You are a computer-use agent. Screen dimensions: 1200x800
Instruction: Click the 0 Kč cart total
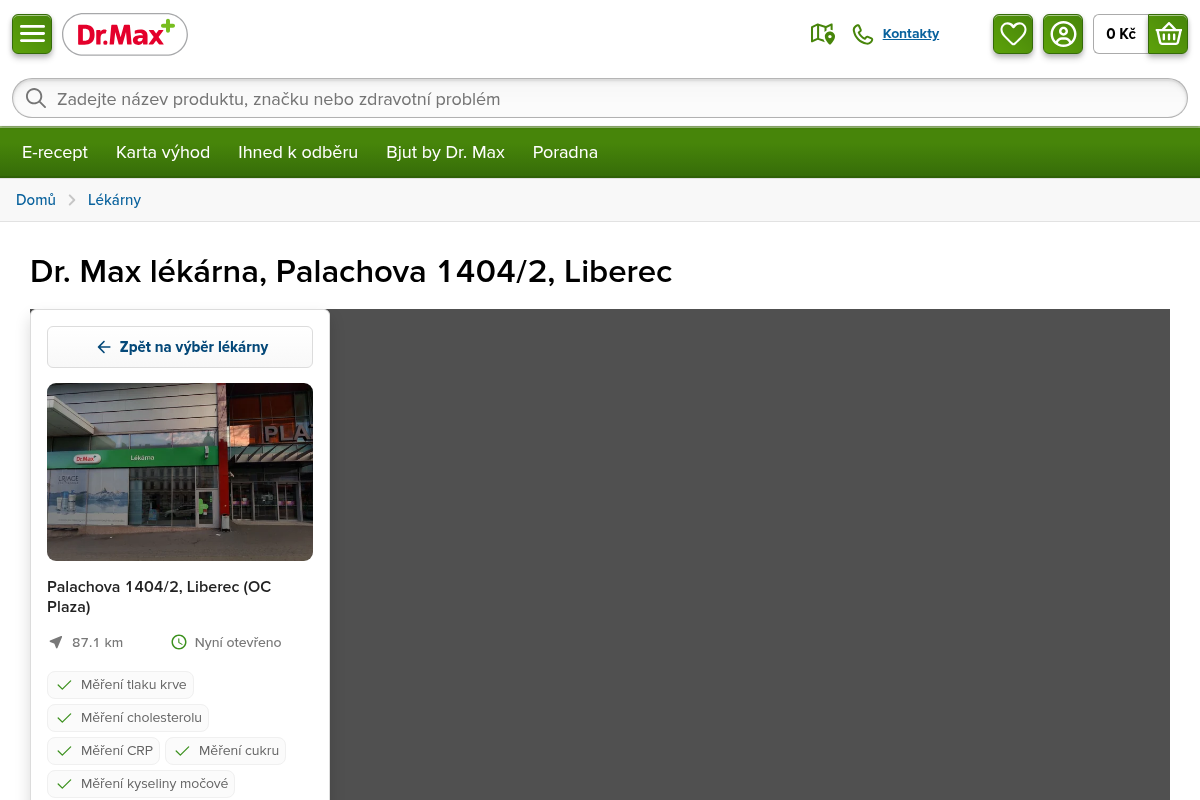(x=1121, y=34)
